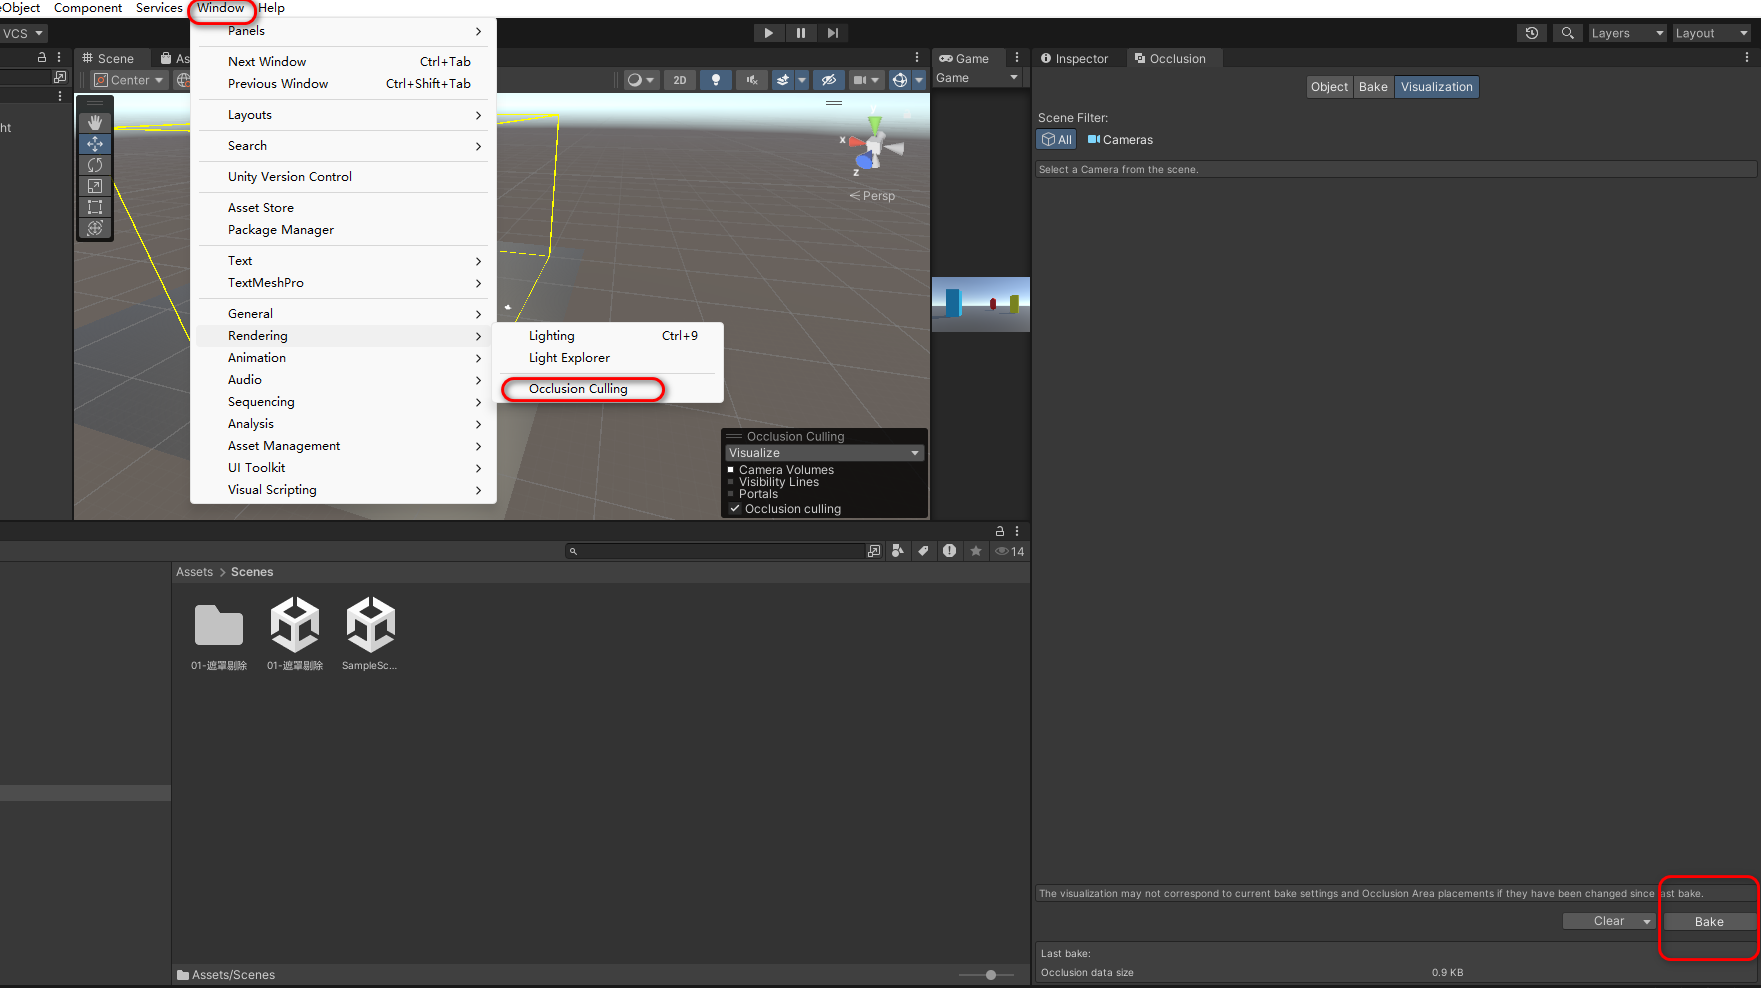
Task: Open the Layers dropdown
Action: point(1628,33)
